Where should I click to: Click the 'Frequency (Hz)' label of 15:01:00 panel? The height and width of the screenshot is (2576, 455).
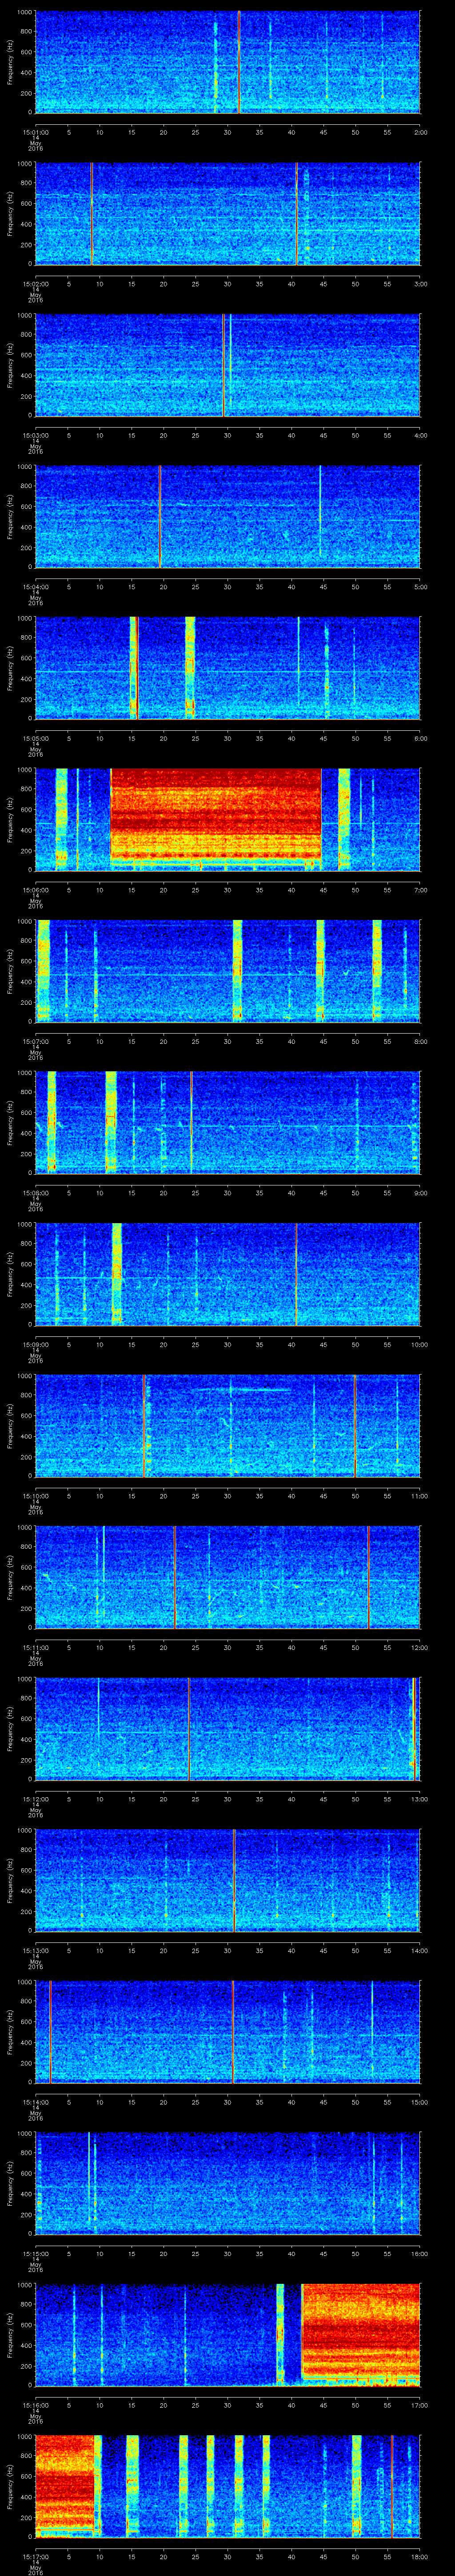pyautogui.click(x=10, y=62)
